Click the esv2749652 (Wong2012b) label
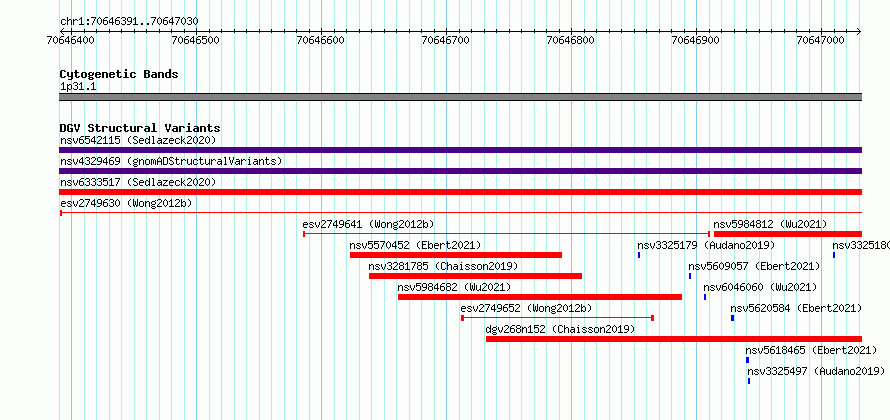The image size is (890, 420). click(526, 308)
